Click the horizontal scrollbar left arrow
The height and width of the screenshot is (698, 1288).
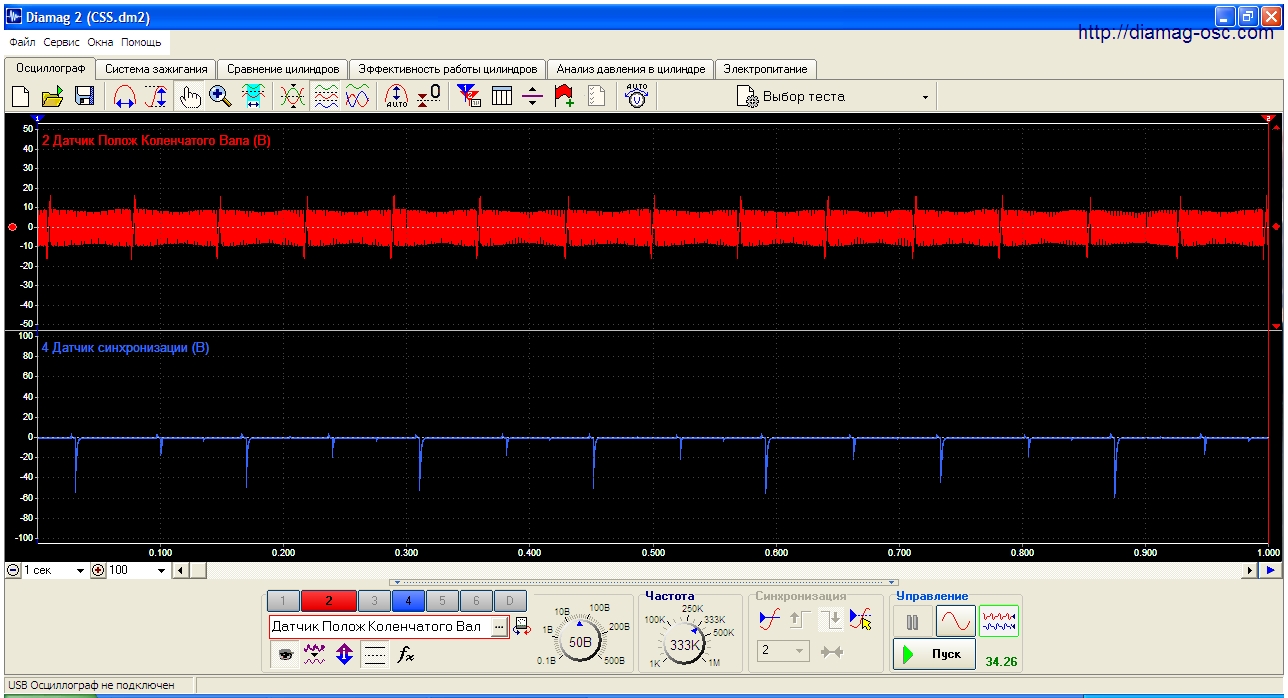(180, 570)
